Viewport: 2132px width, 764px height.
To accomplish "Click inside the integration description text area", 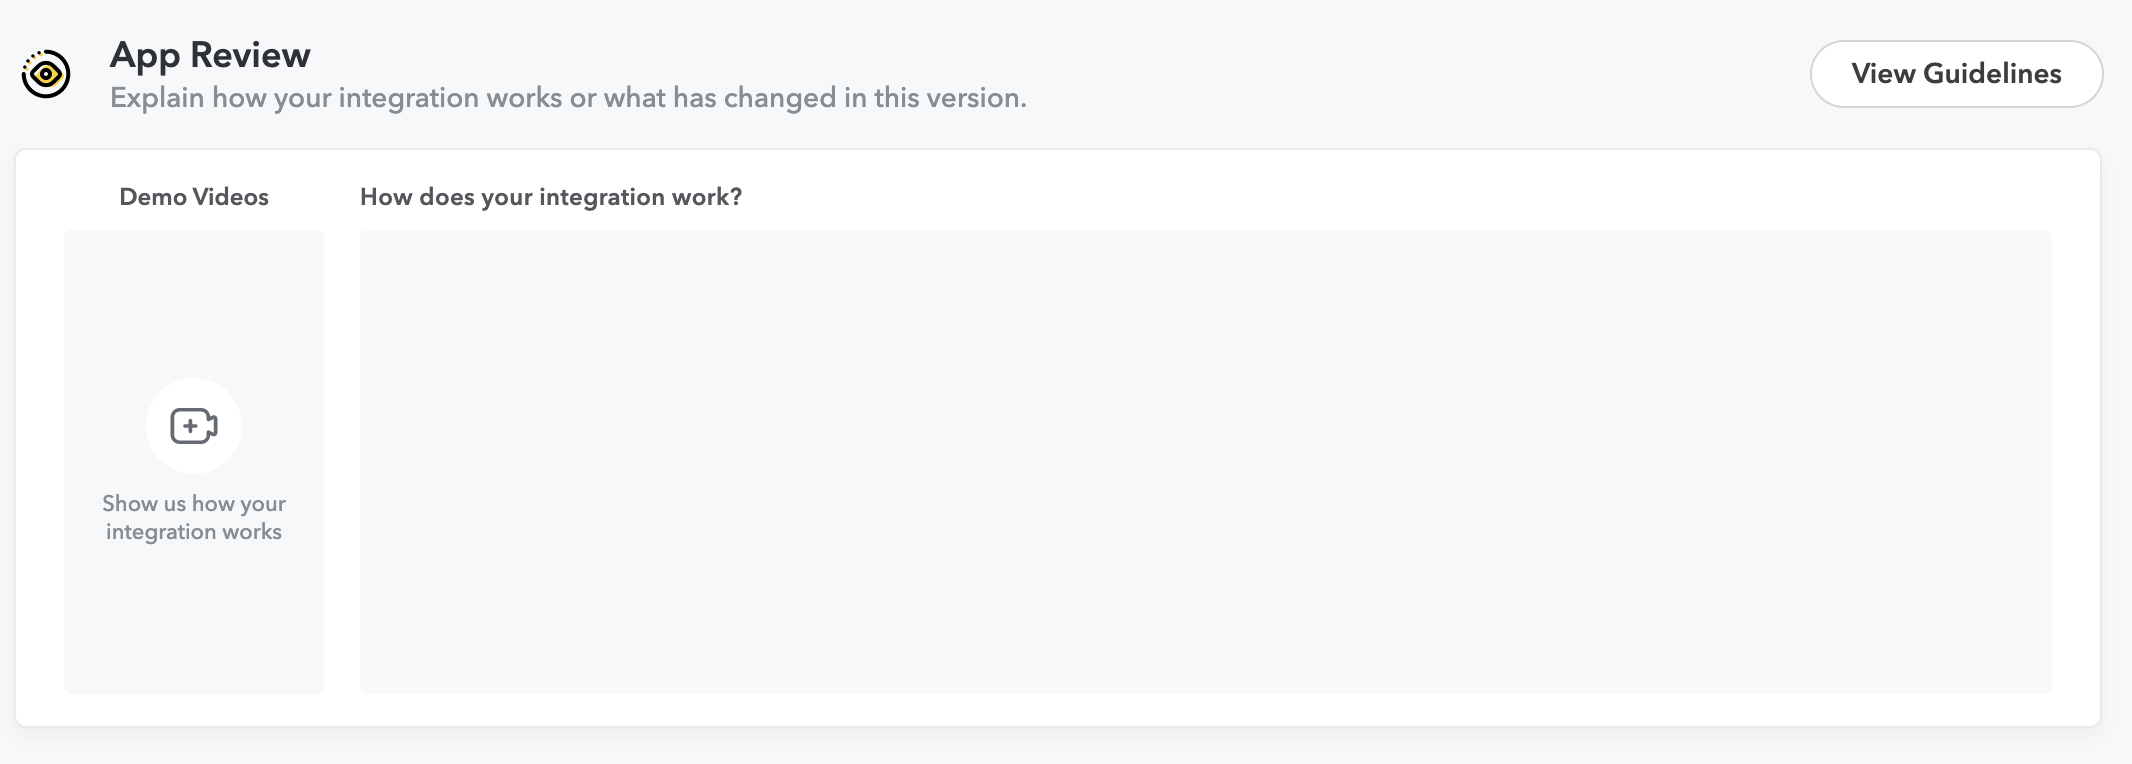I will click(1205, 461).
